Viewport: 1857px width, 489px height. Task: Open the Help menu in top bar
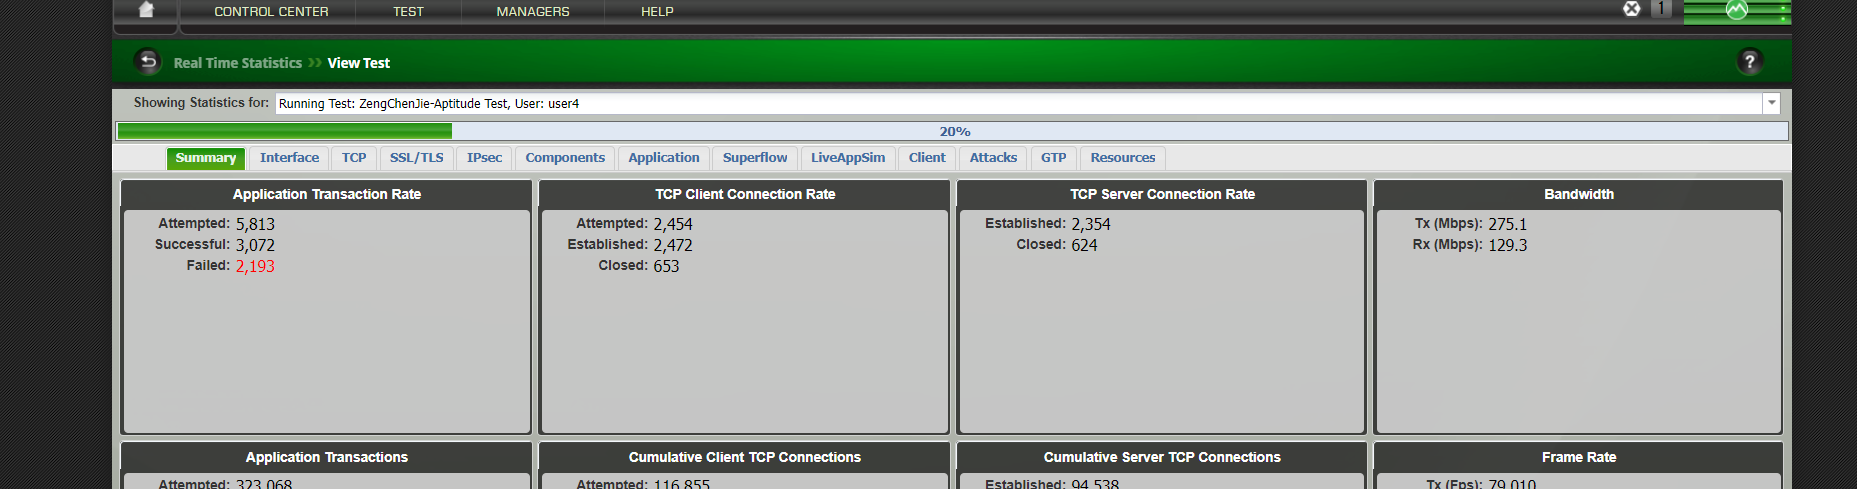click(657, 12)
